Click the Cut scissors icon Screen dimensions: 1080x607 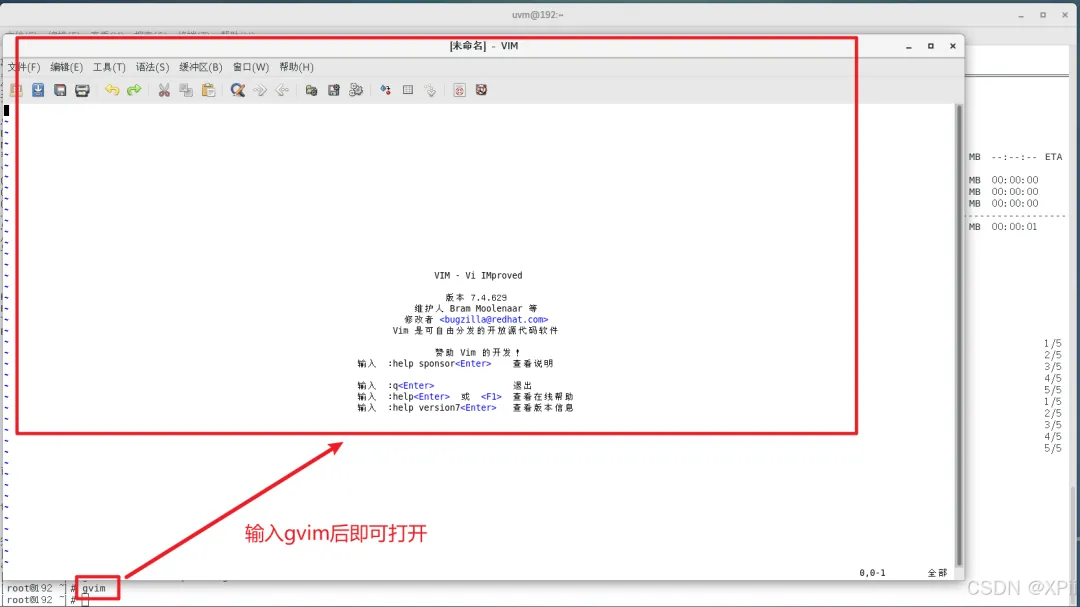click(164, 90)
